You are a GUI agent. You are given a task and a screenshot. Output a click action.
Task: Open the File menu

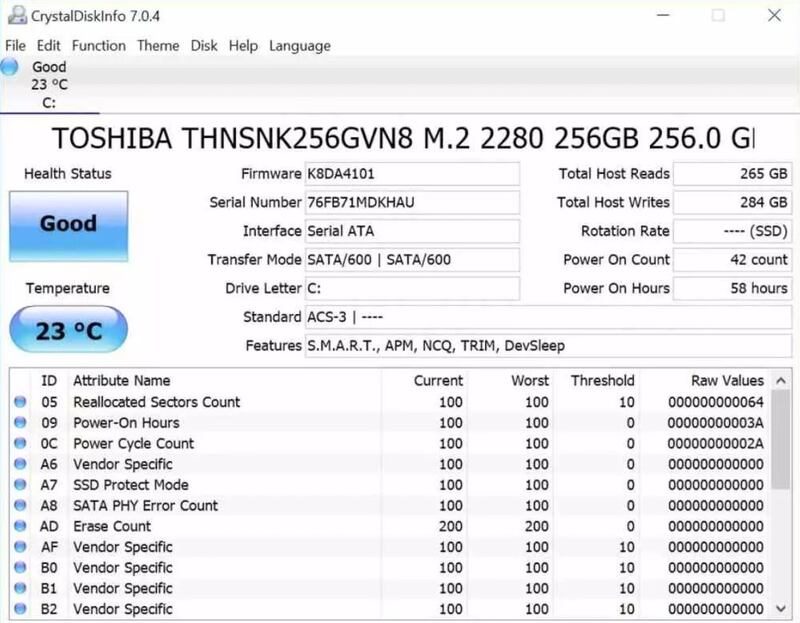click(x=15, y=46)
